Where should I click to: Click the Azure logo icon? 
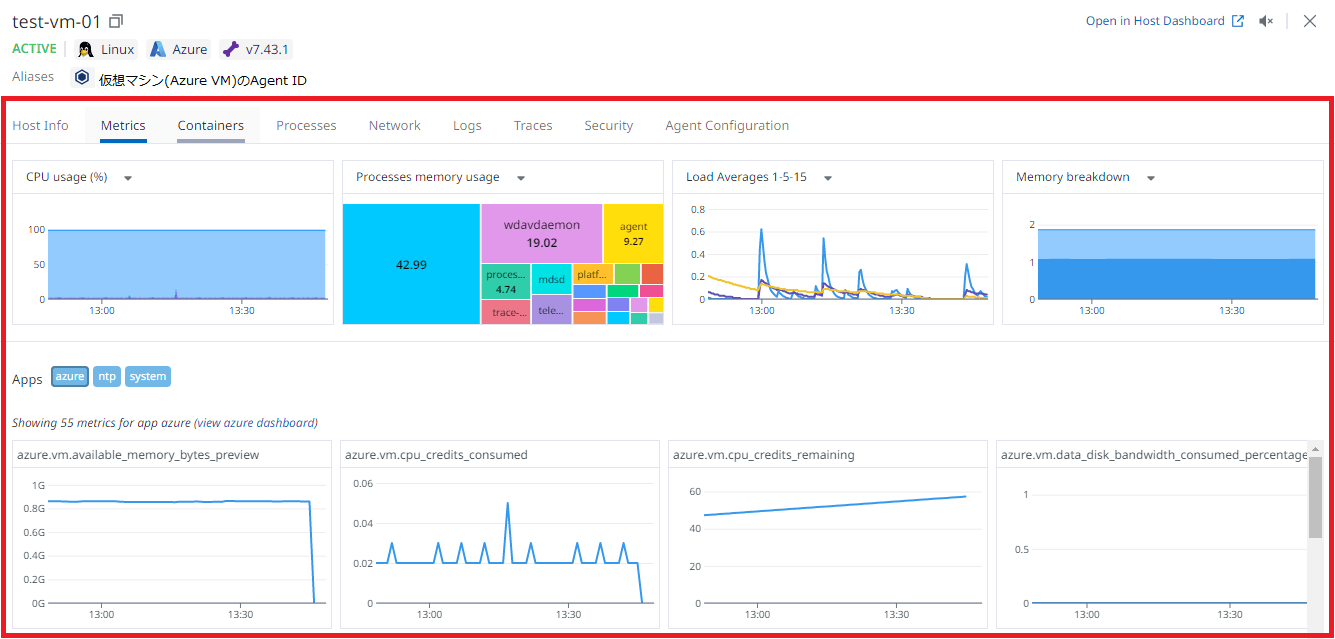coord(157,49)
